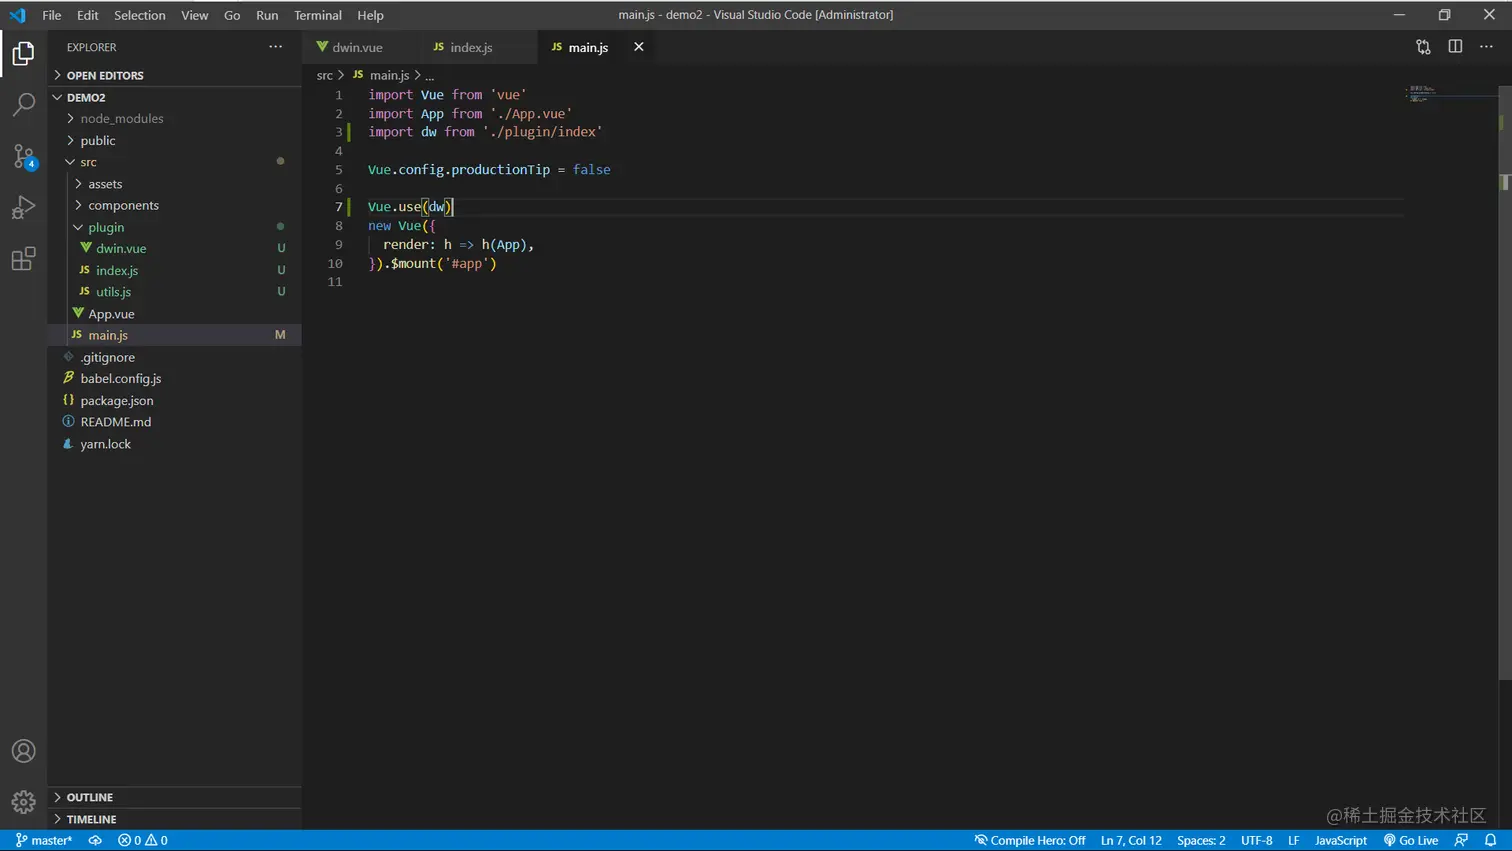Change encoding via UTF-8 item

1256,841
